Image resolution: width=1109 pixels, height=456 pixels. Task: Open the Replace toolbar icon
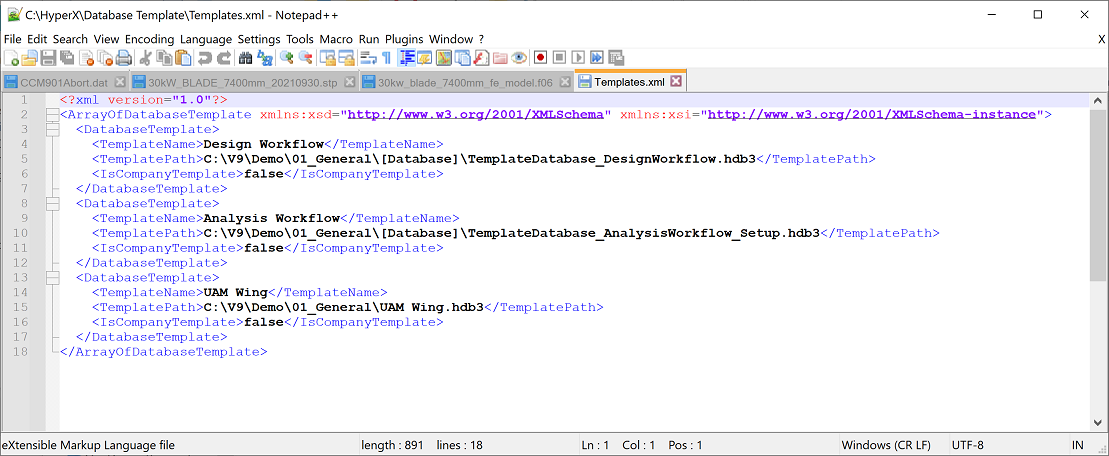click(x=266, y=57)
